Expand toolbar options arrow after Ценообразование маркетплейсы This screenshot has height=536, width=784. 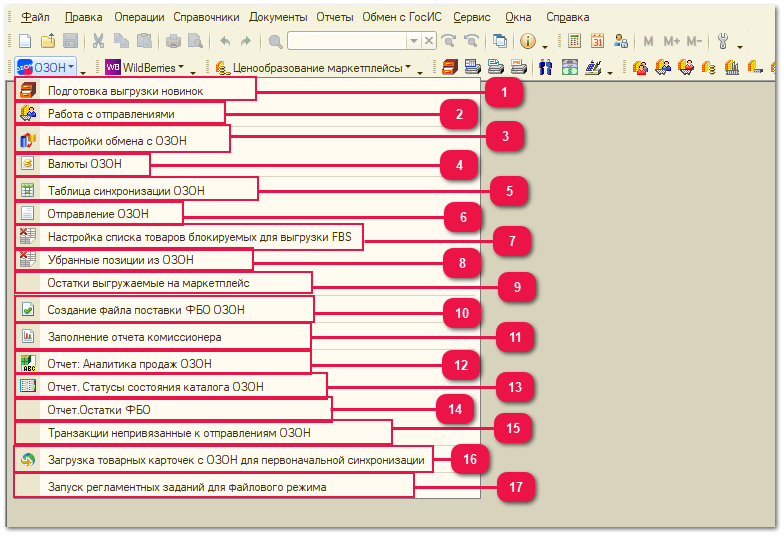420,74
